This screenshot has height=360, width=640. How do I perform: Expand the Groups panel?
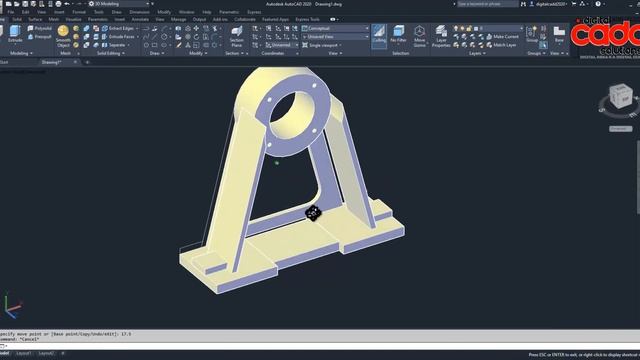pos(536,53)
